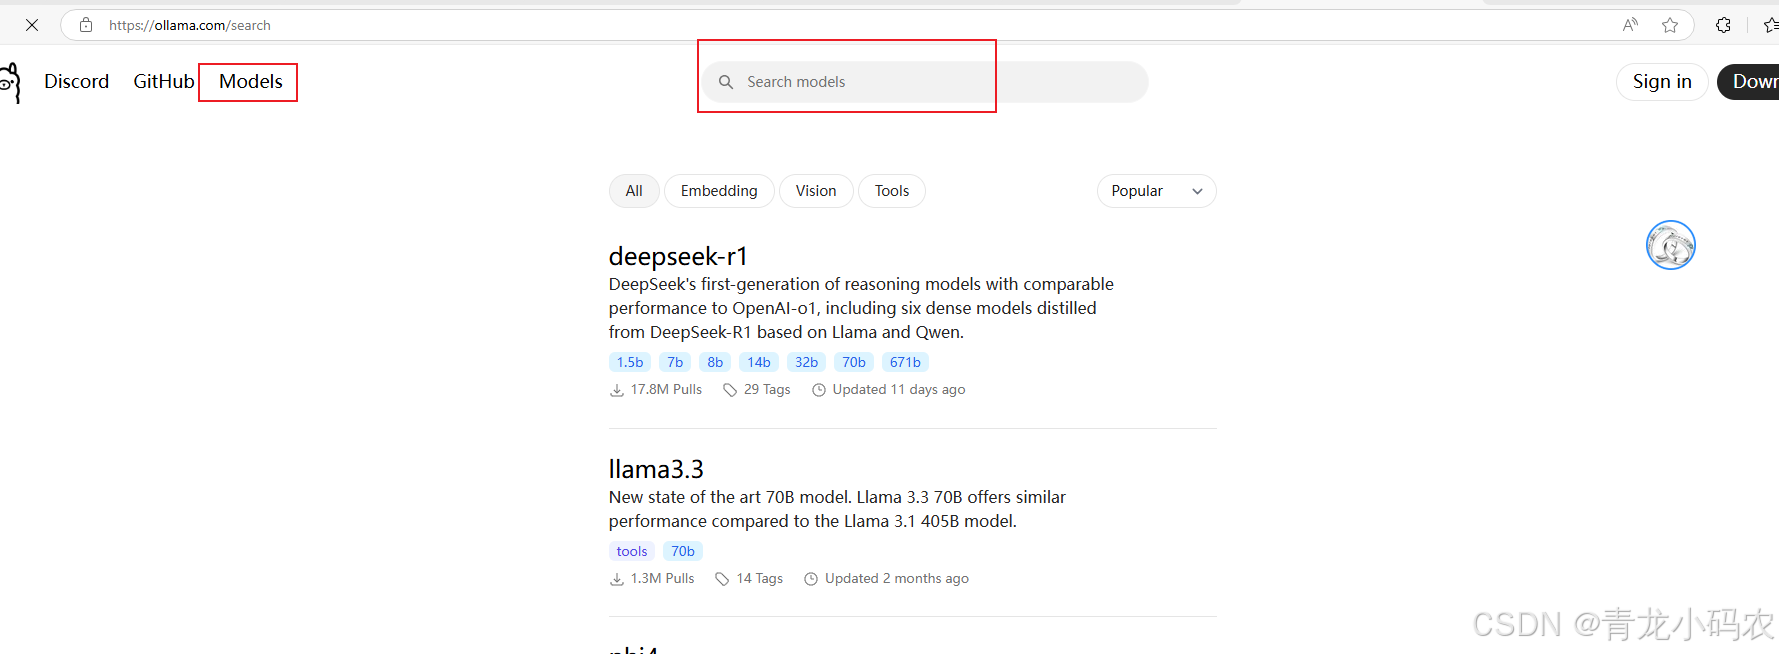Open the Read aloud icon in address bar
Screen dimensions: 1779x654
[1630, 25]
